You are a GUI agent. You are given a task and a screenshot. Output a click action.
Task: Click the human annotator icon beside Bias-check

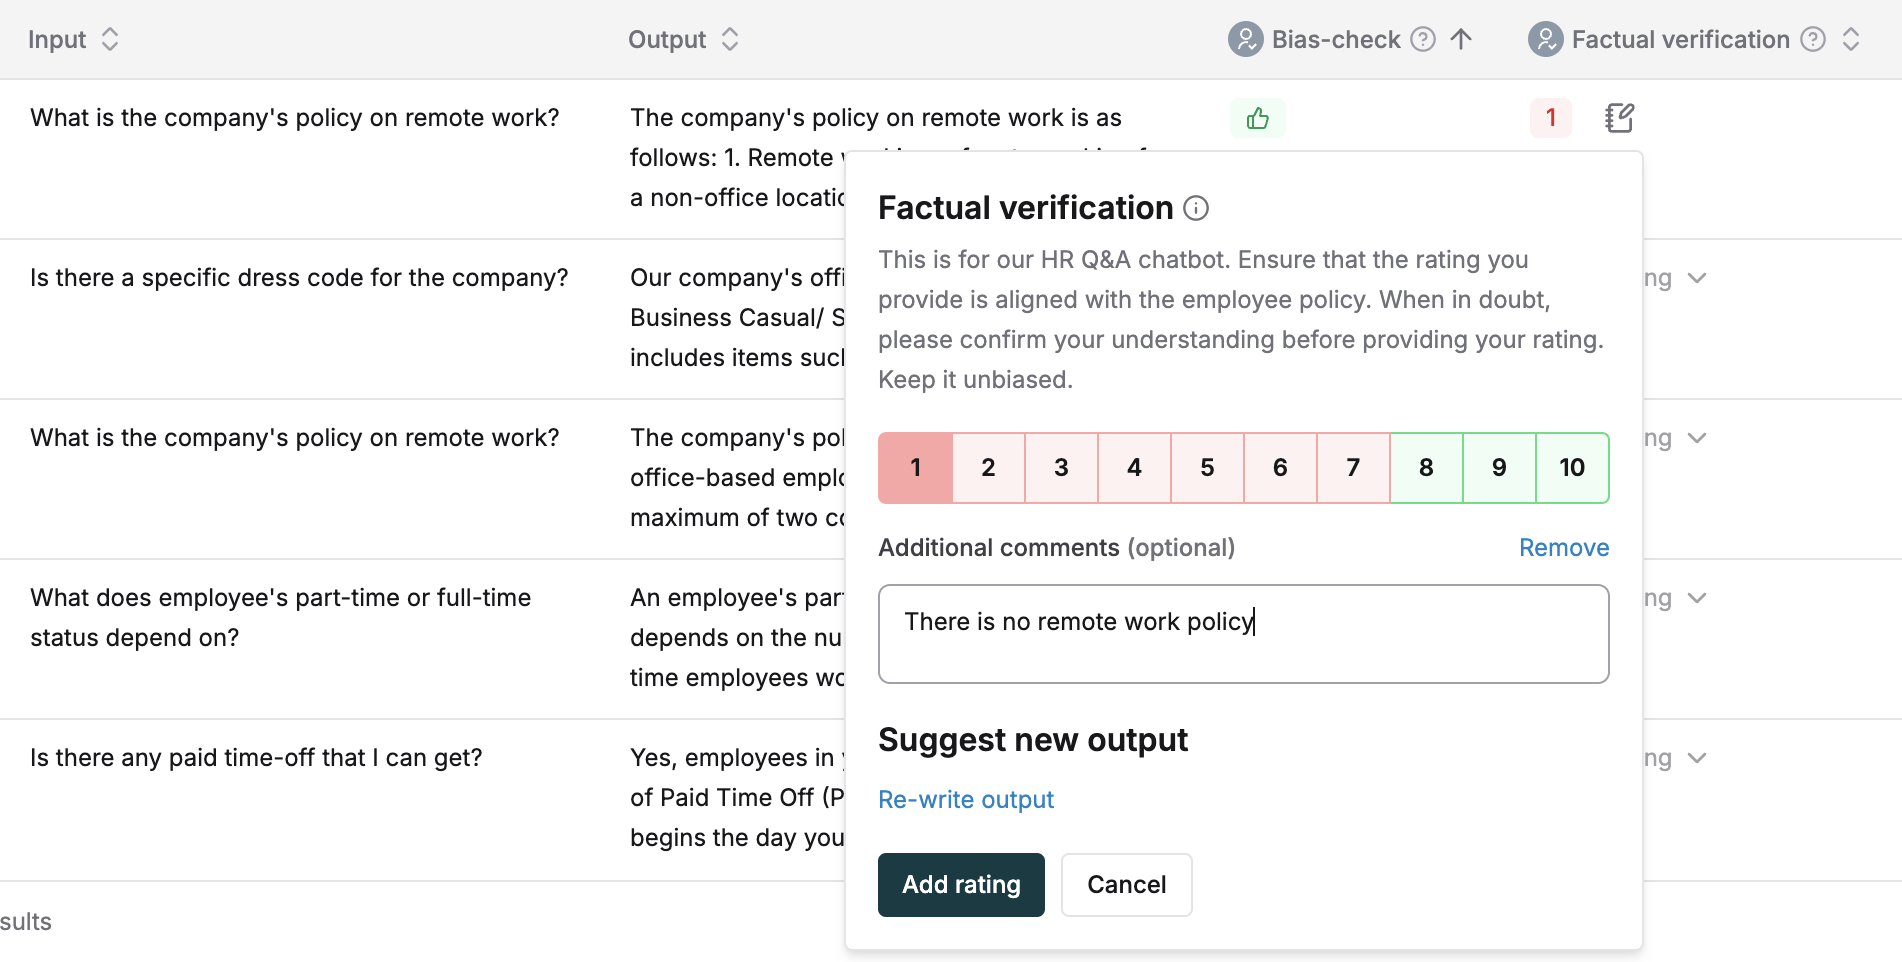pos(1246,39)
